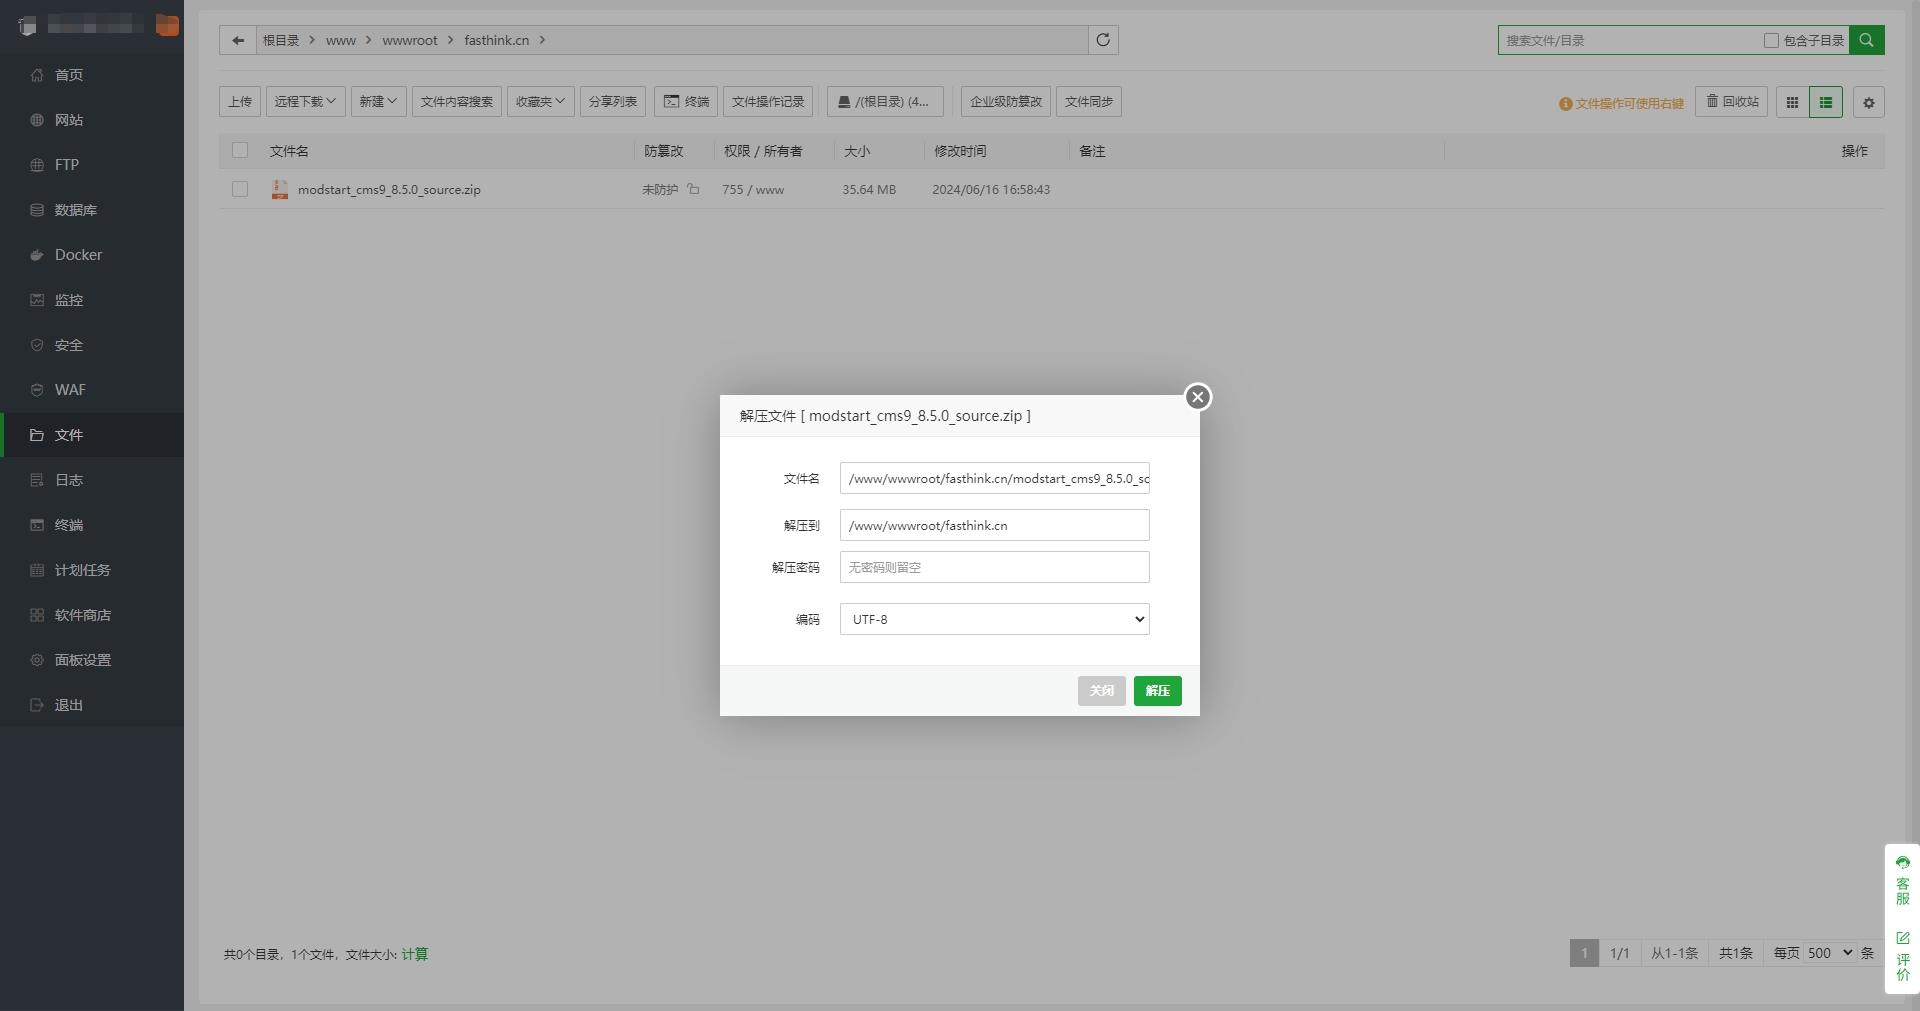1920x1011 pixels.
Task: Click the 解压到 destination input field
Action: [x=995, y=525]
